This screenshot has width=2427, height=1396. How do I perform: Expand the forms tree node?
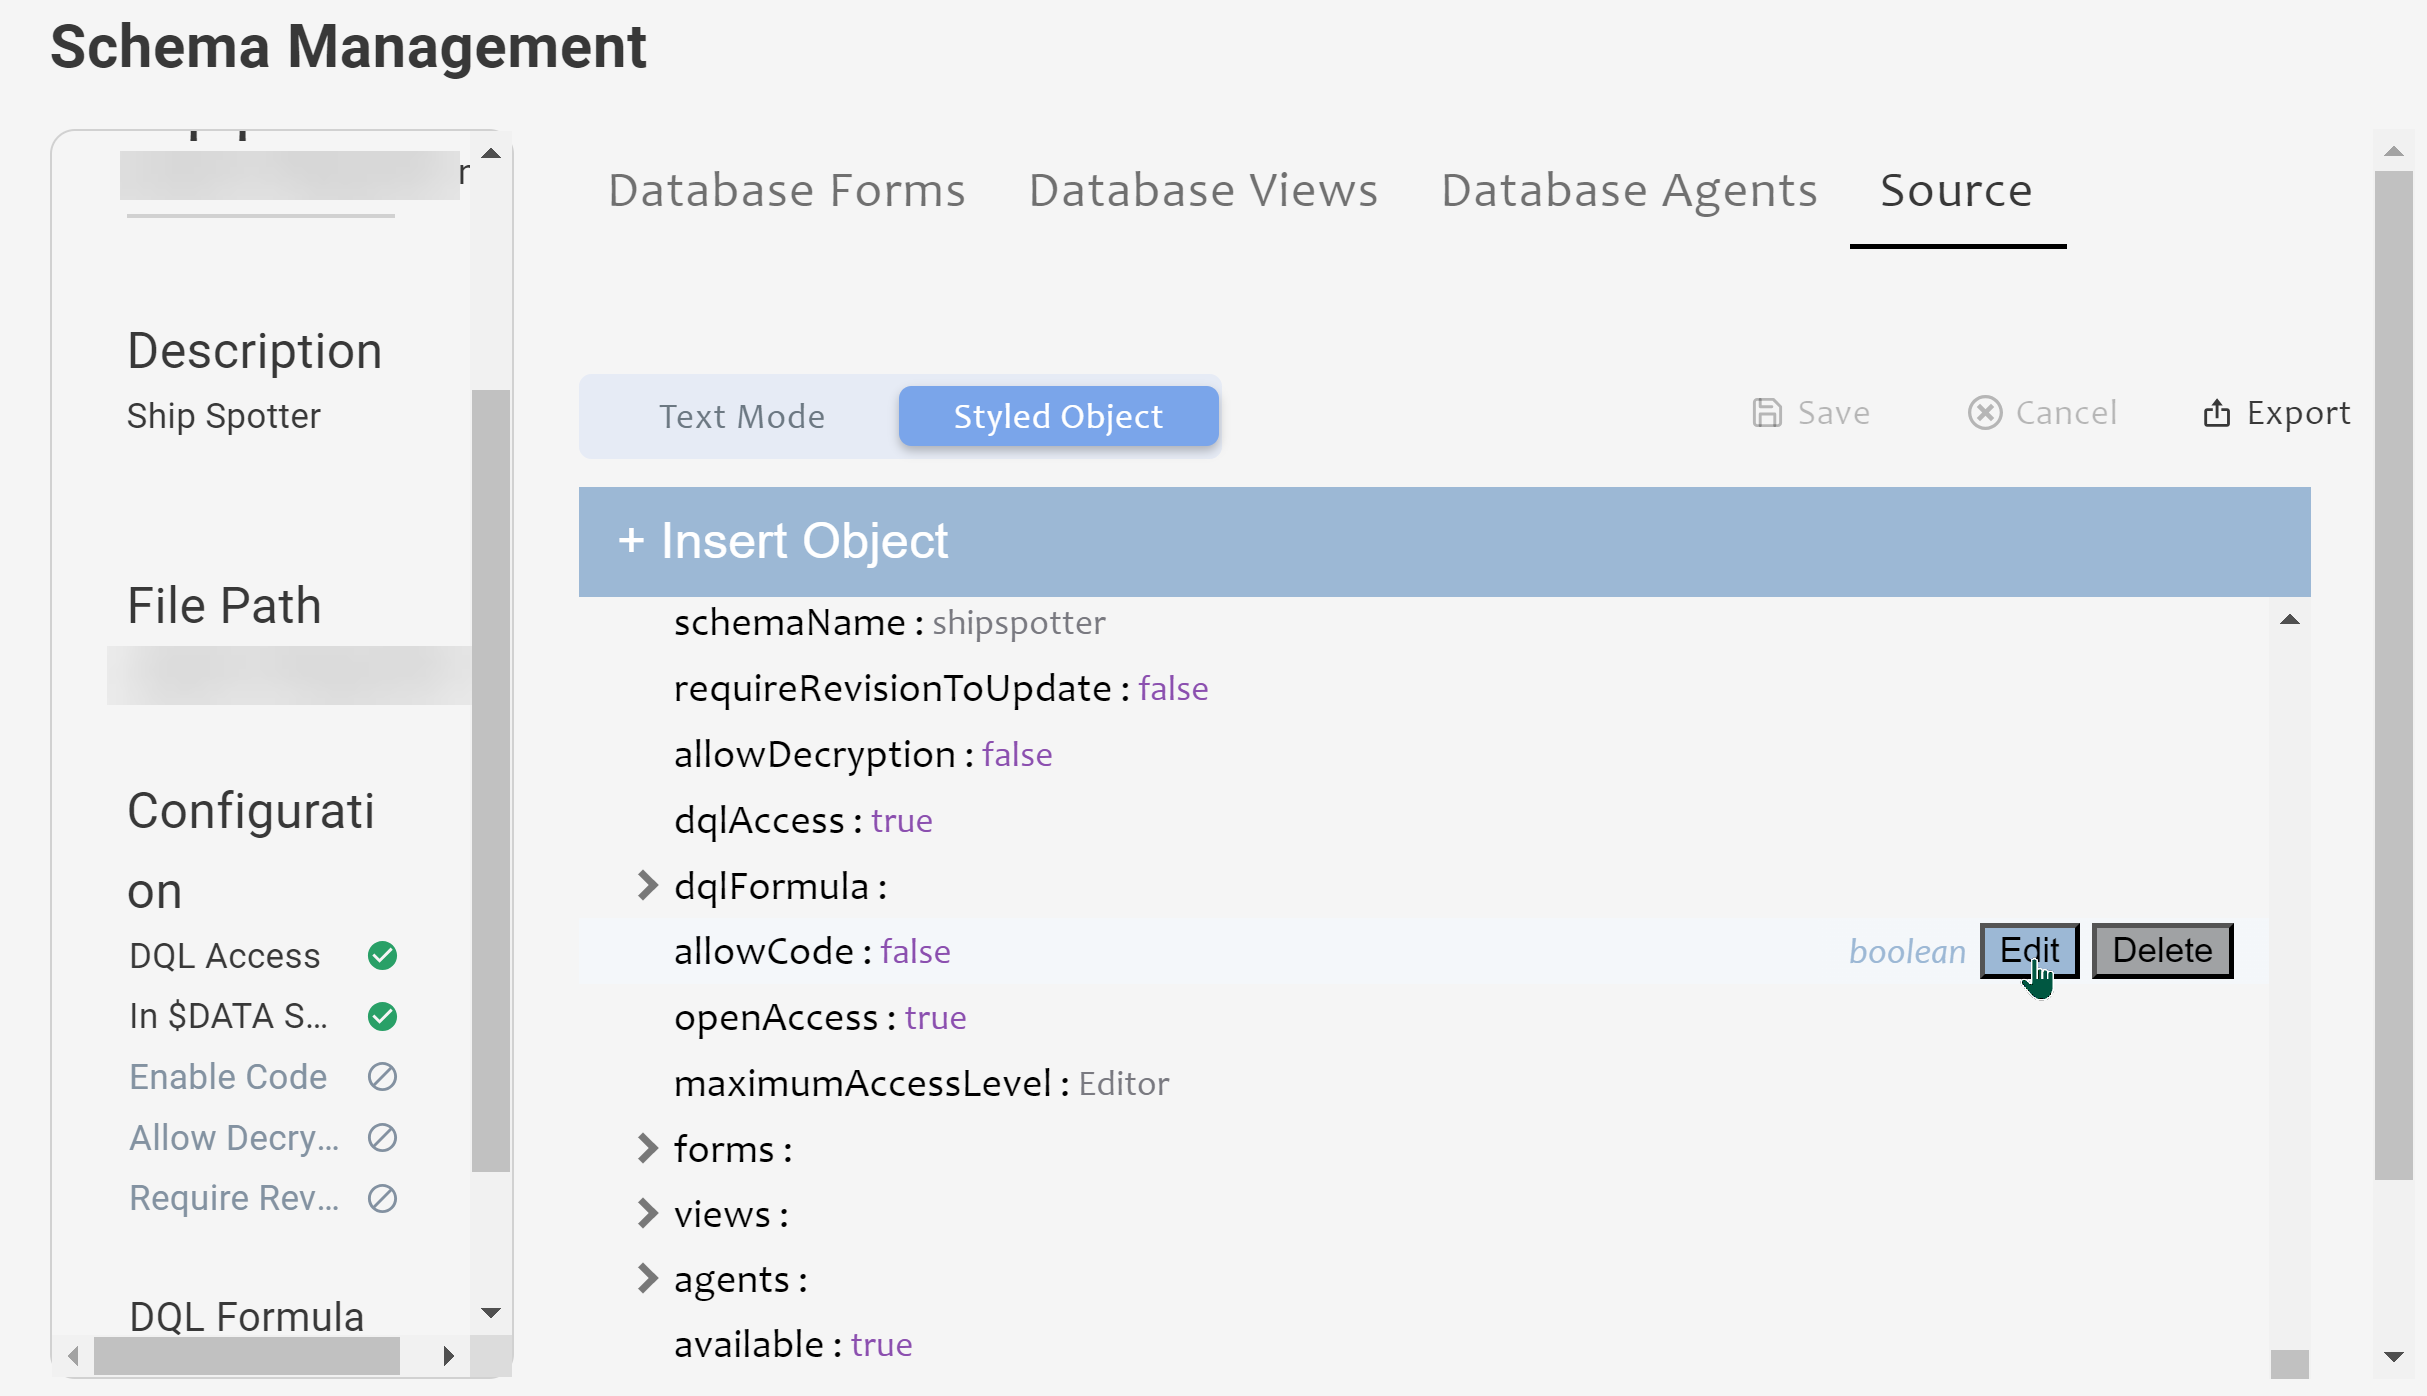coord(647,1149)
